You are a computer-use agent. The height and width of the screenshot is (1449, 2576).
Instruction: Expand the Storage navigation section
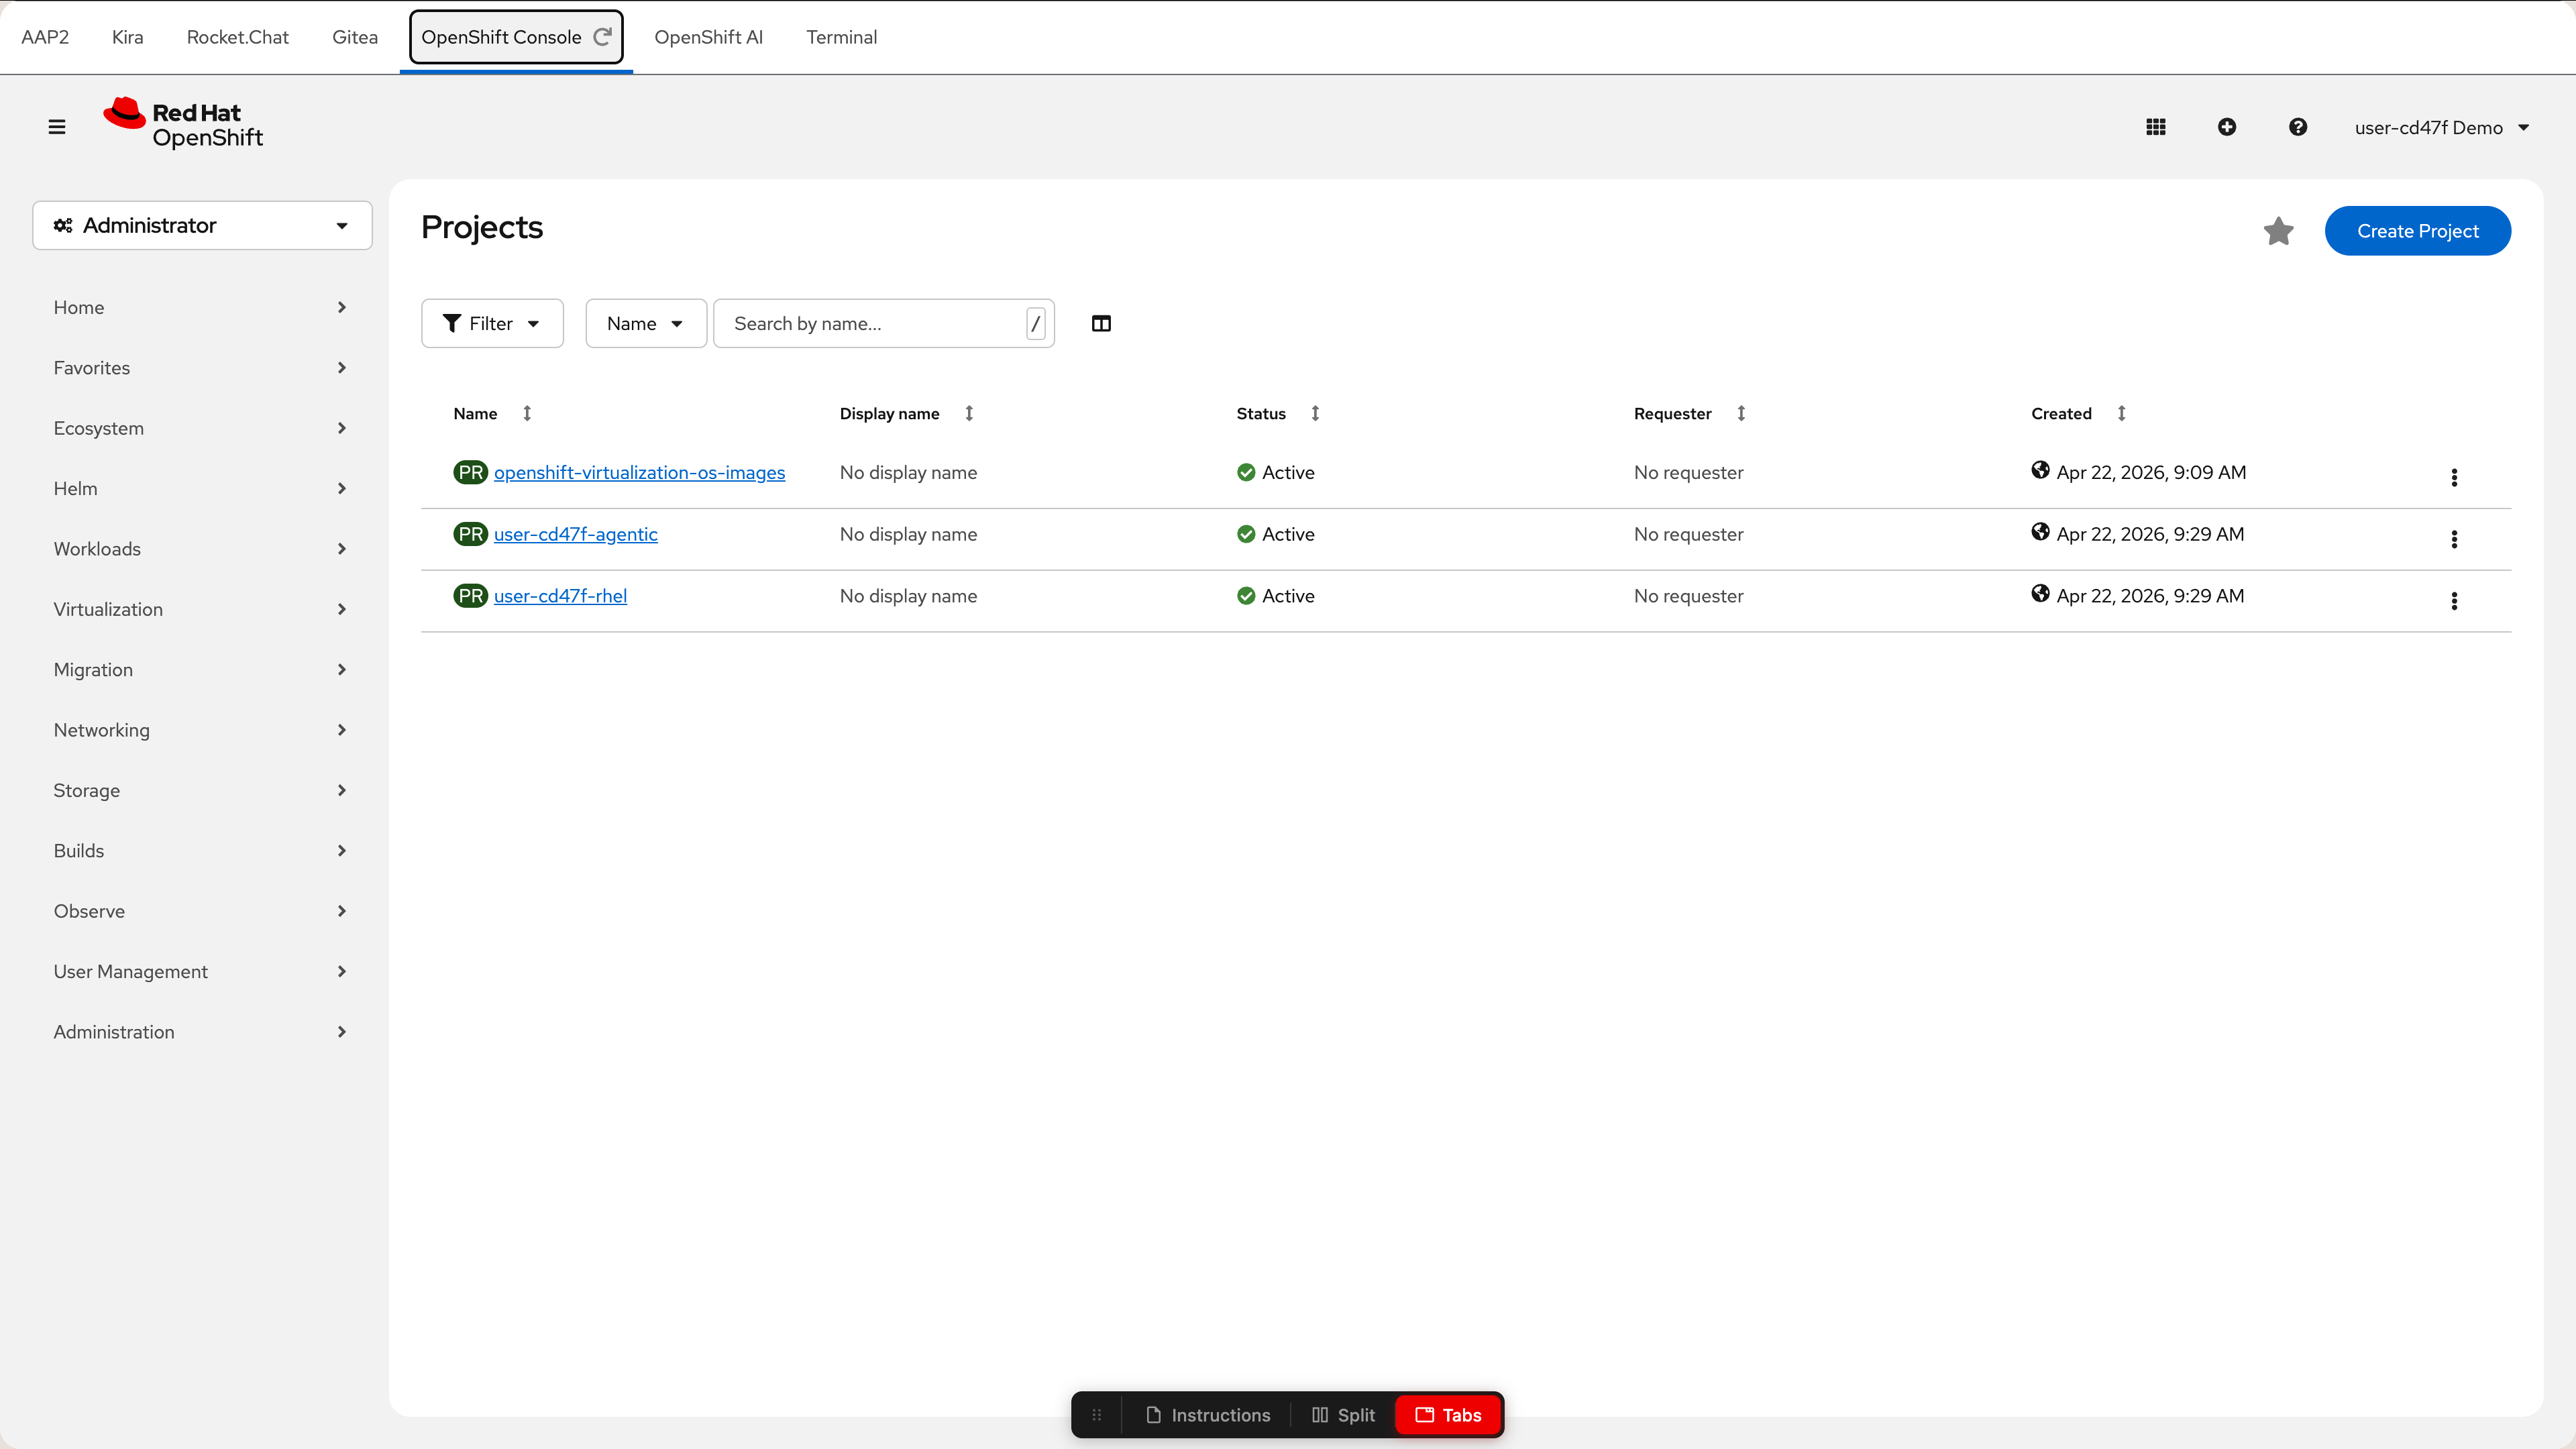200,790
